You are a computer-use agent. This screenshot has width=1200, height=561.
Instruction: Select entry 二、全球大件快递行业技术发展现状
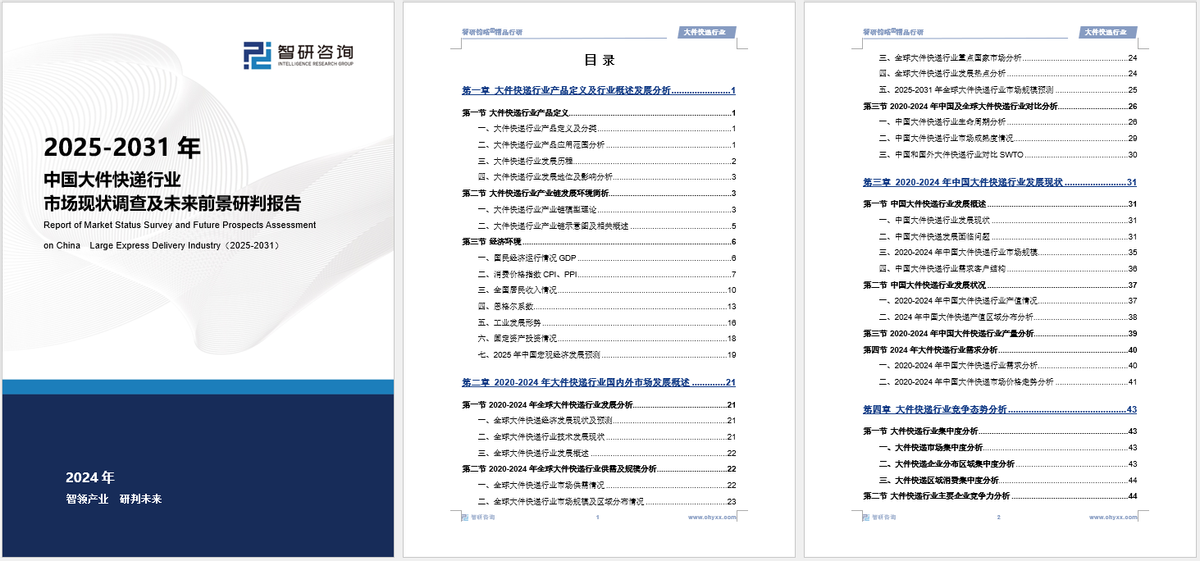pyautogui.click(x=606, y=437)
